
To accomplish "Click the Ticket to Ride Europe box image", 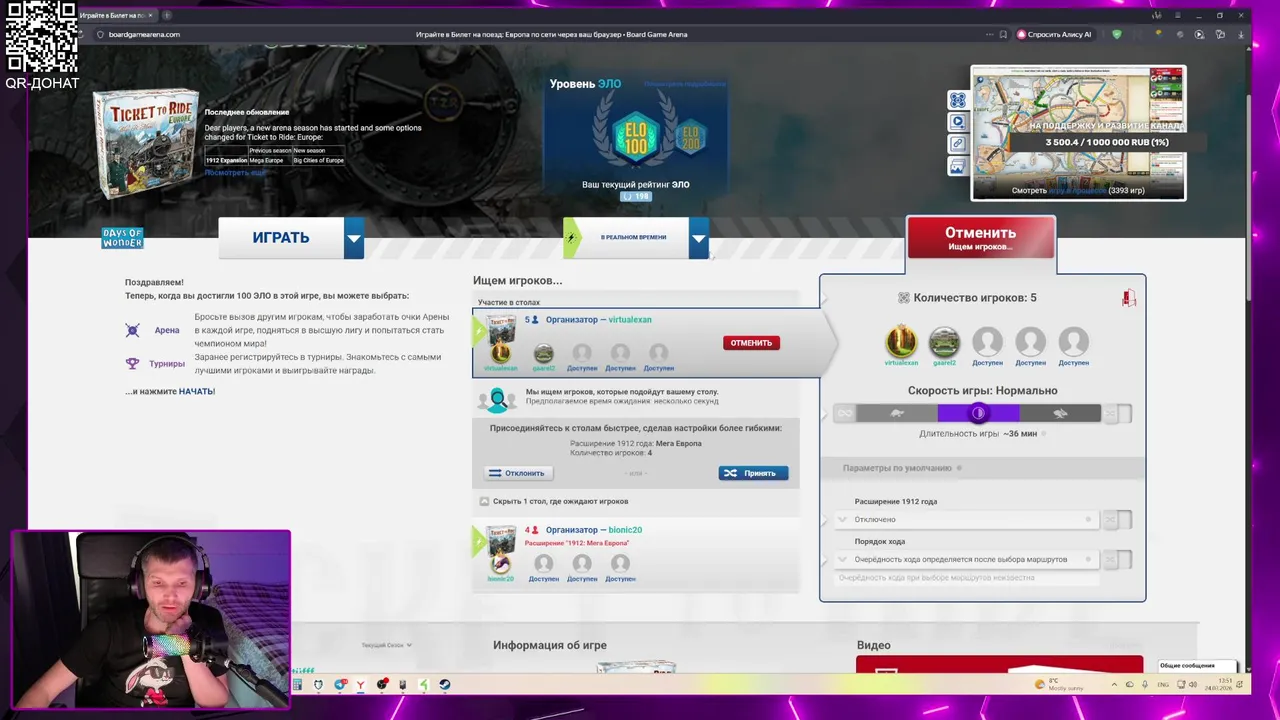I will coord(146,145).
